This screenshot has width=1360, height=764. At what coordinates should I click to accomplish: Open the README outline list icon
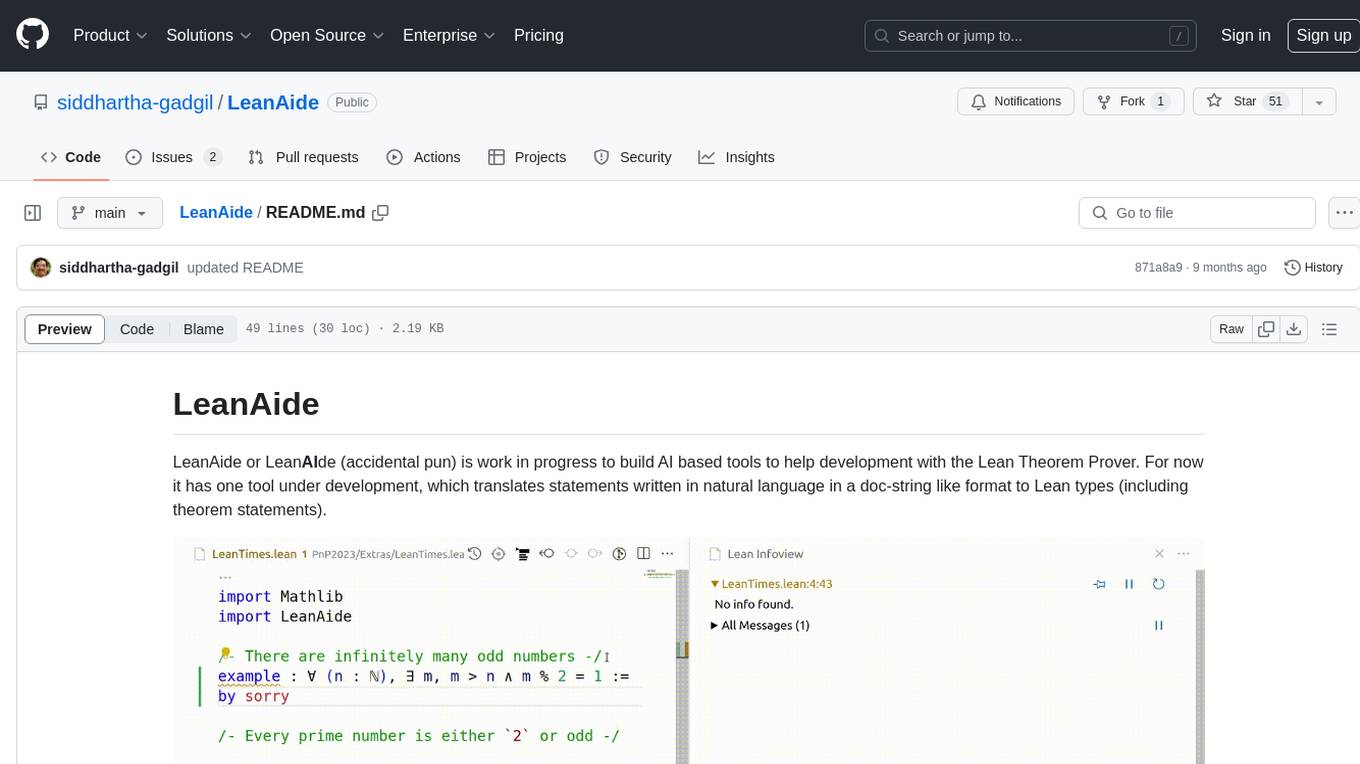1329,329
